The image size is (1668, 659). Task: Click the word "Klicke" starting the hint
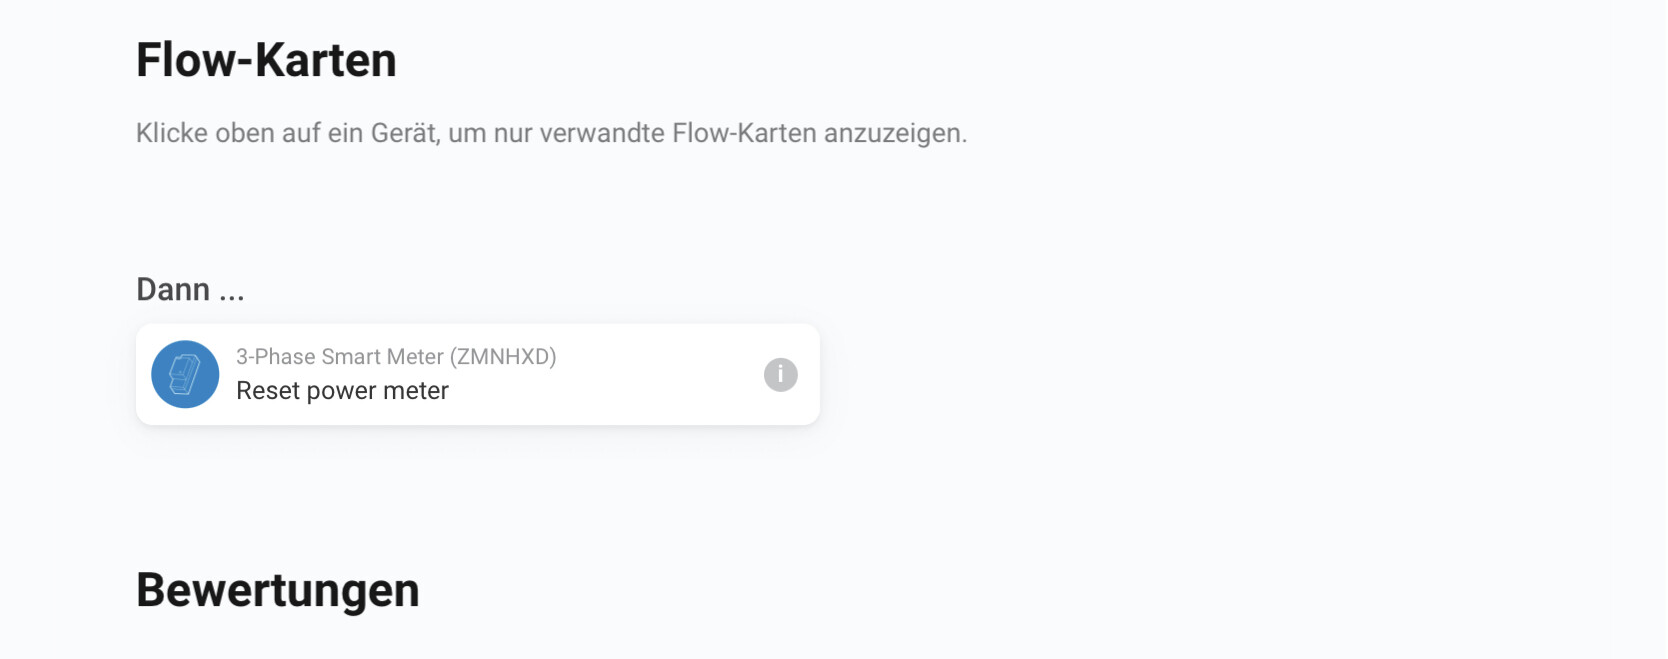tap(171, 133)
